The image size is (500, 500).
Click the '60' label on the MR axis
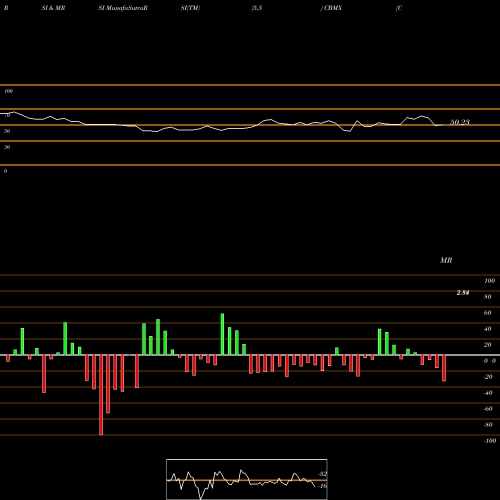click(x=487, y=313)
